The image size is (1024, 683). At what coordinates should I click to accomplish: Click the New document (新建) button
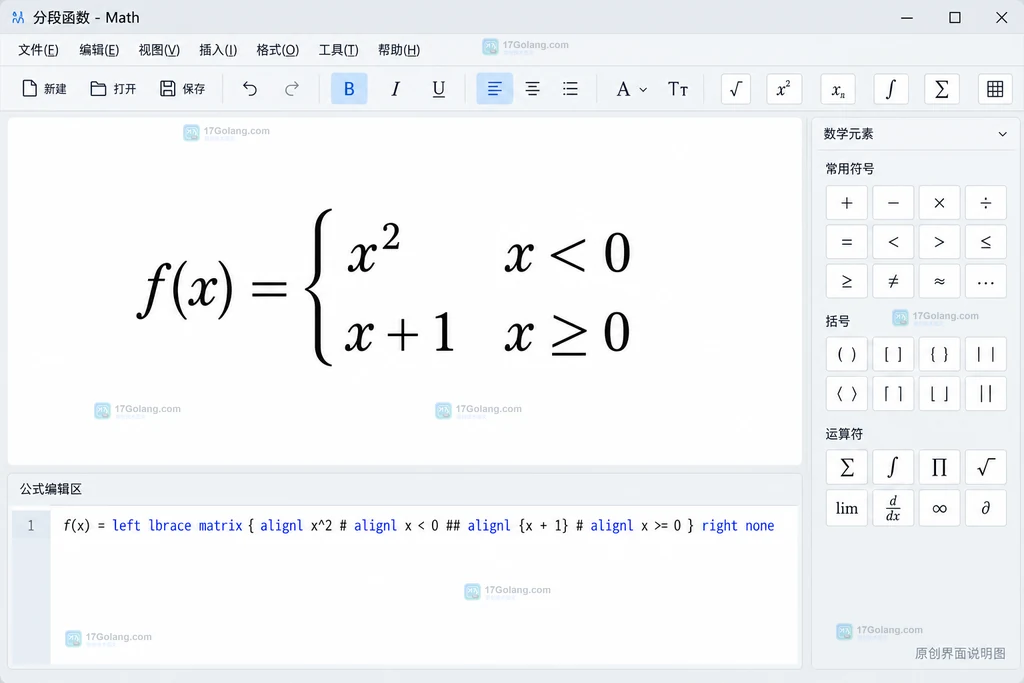pyautogui.click(x=44, y=89)
